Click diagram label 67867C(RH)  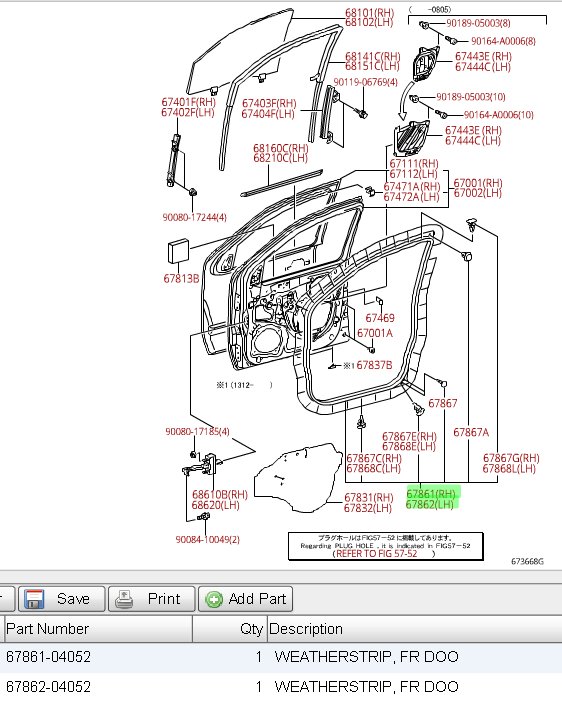(x=374, y=458)
